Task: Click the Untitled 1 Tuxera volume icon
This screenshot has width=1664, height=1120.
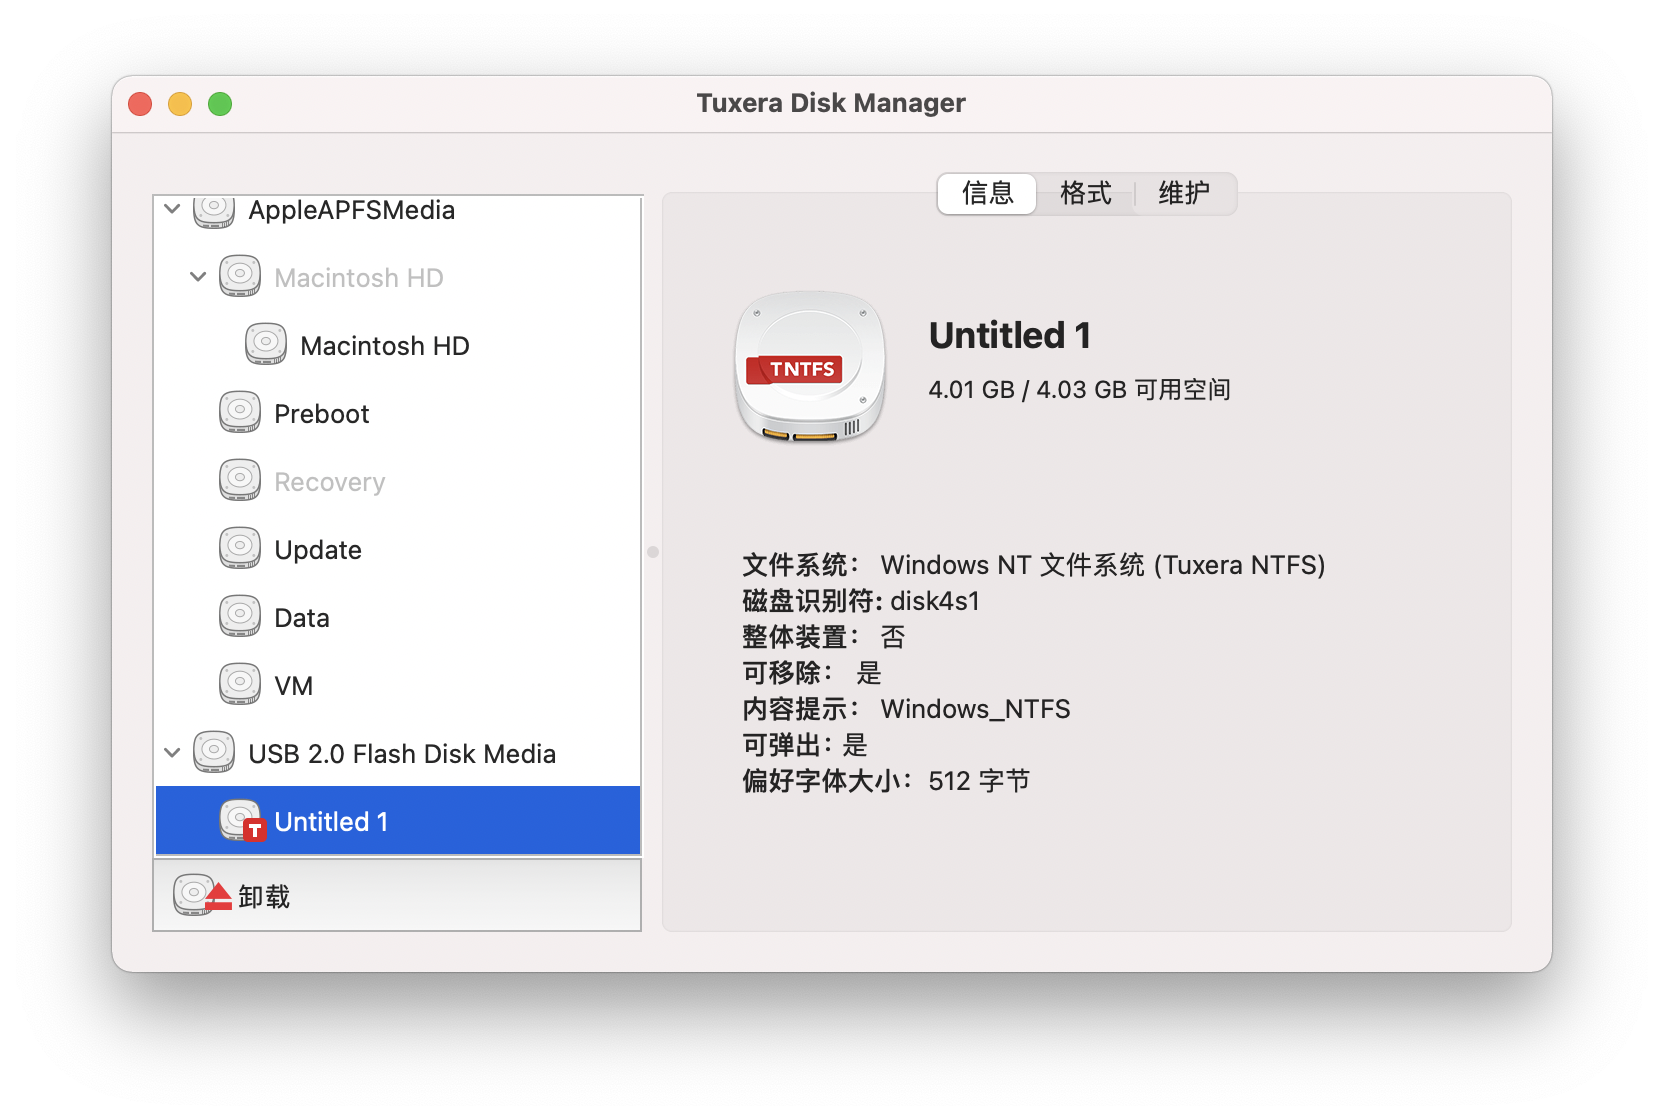Action: point(242,821)
